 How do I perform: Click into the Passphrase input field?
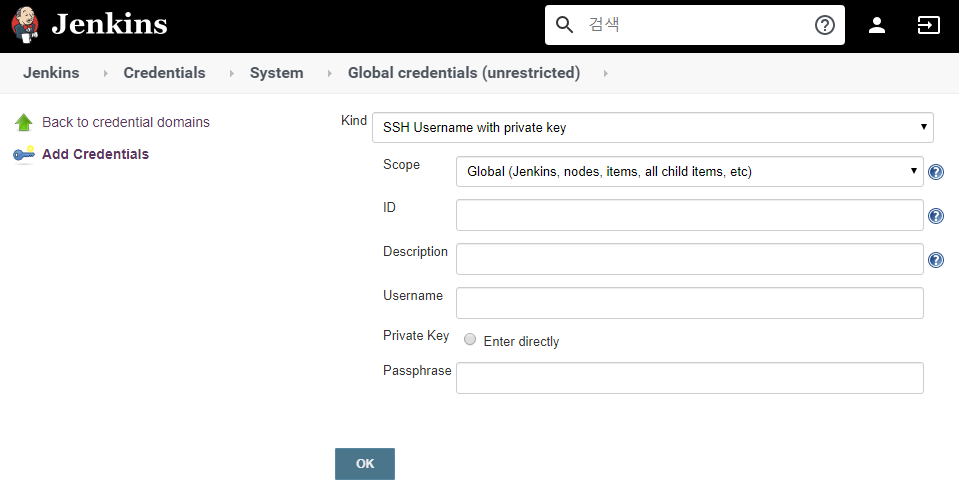point(690,378)
